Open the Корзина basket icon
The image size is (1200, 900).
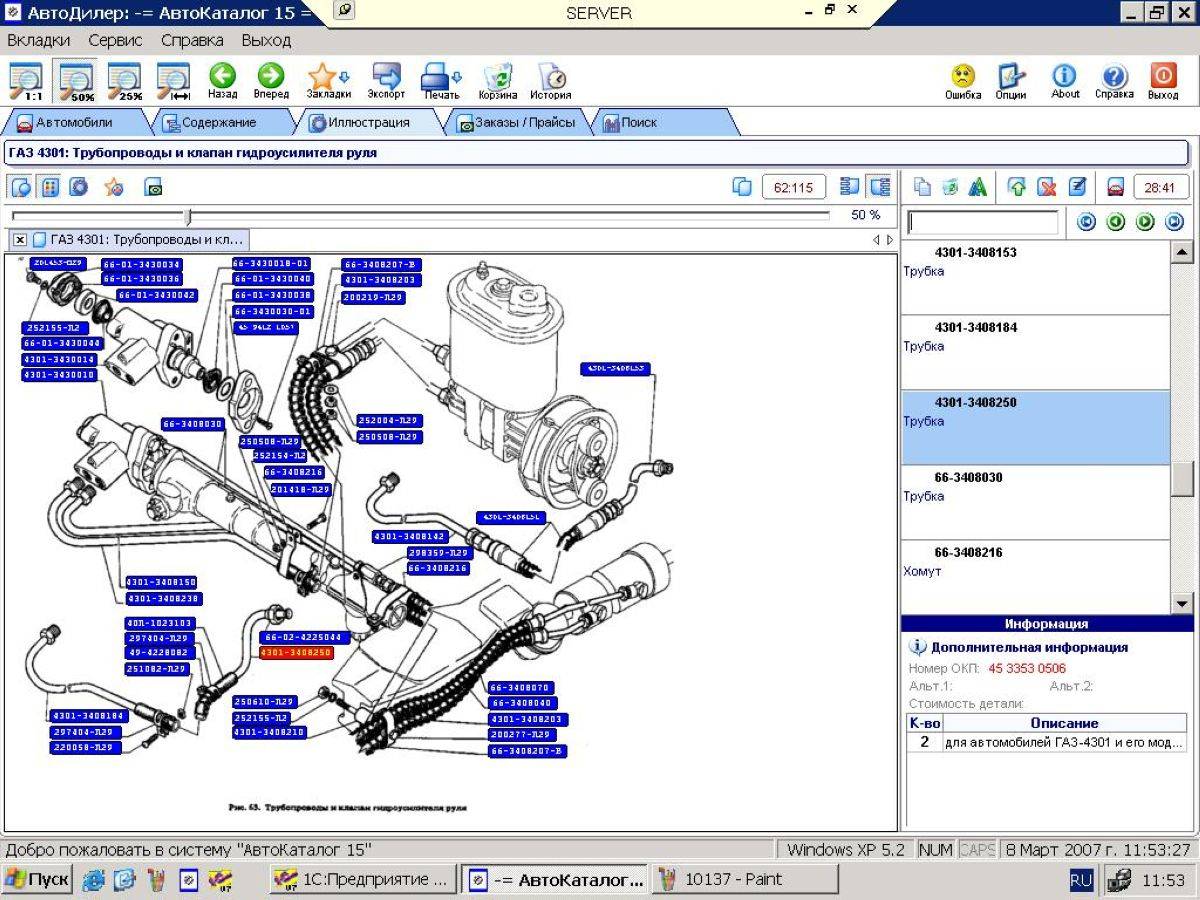497,77
